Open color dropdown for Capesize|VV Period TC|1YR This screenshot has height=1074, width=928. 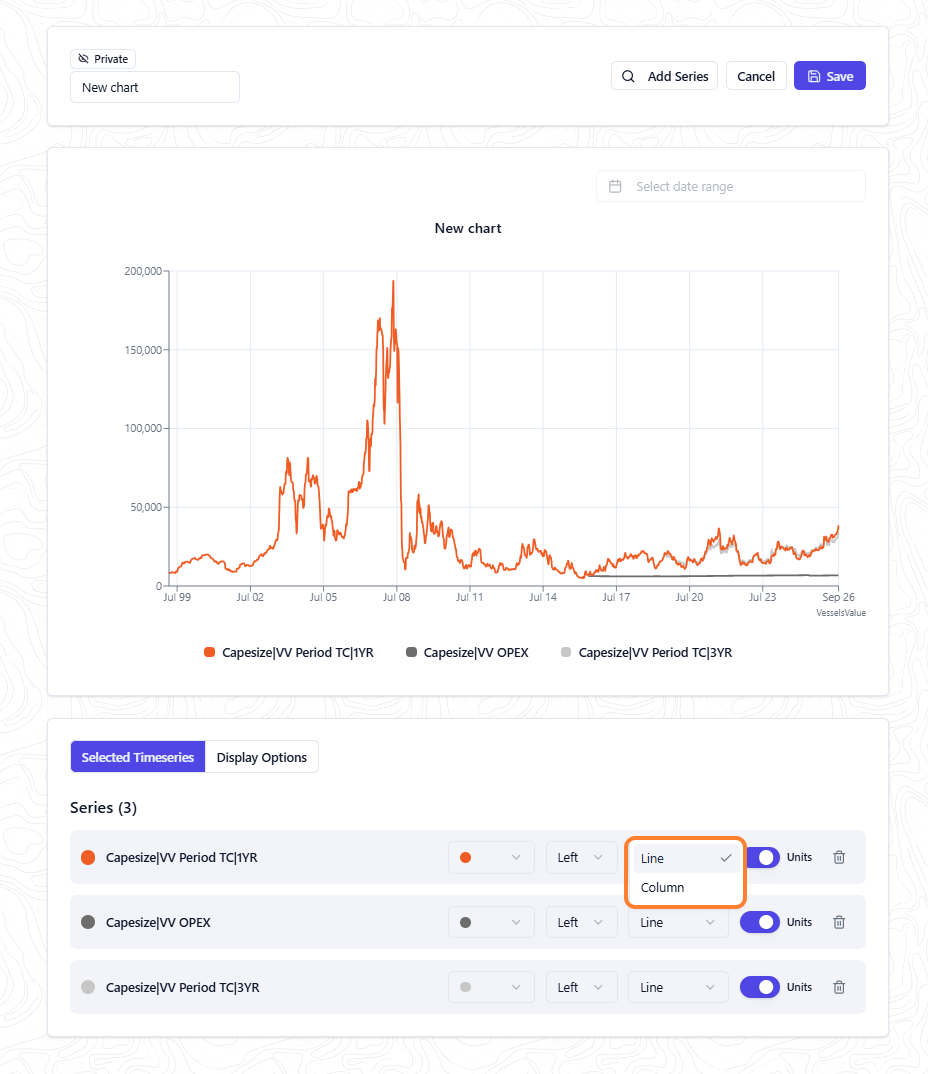[491, 858]
